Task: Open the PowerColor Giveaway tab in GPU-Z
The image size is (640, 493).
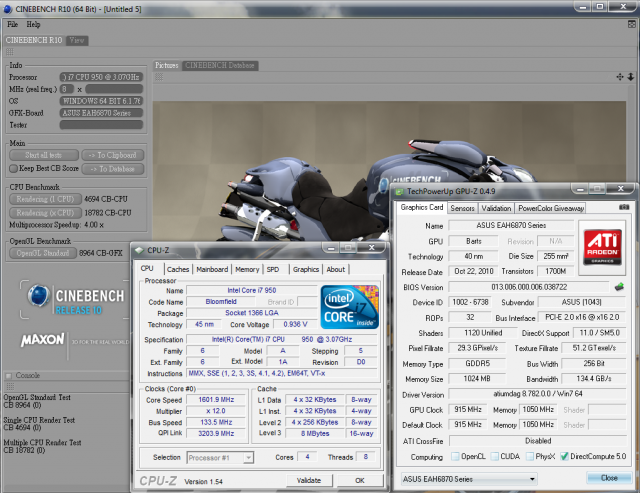Action: tap(551, 208)
